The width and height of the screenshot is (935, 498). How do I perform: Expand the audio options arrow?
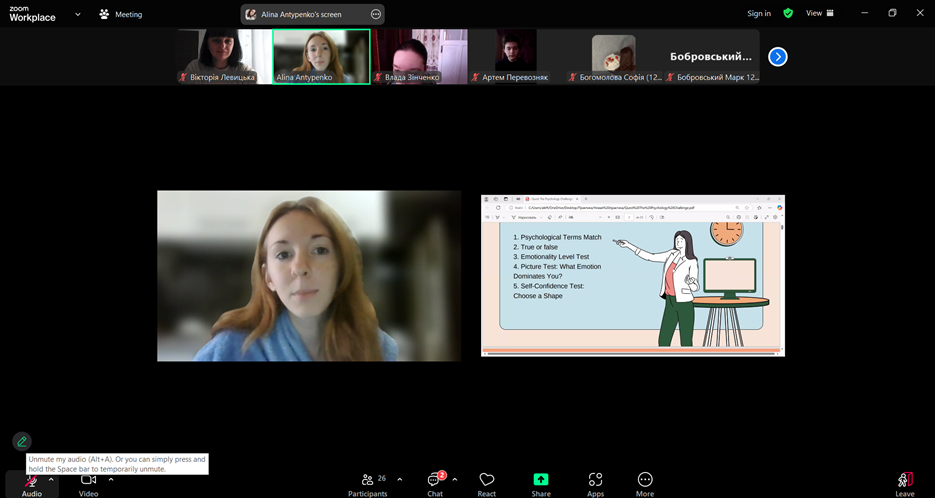coord(51,479)
